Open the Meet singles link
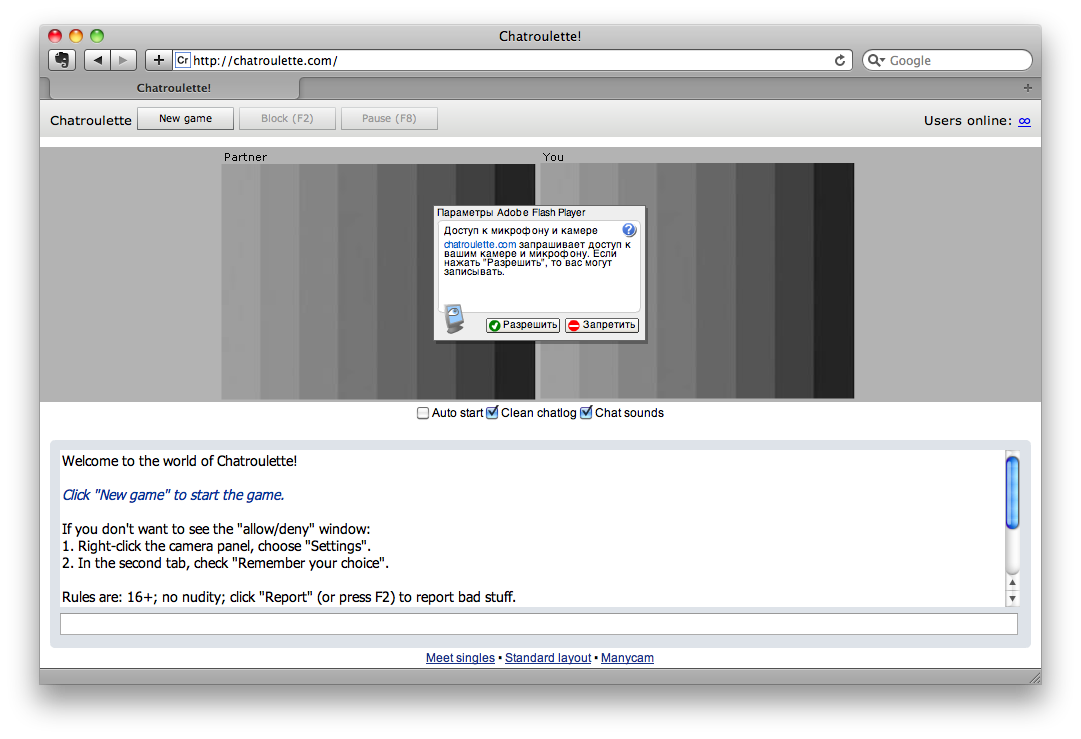1081x739 pixels. coord(460,658)
